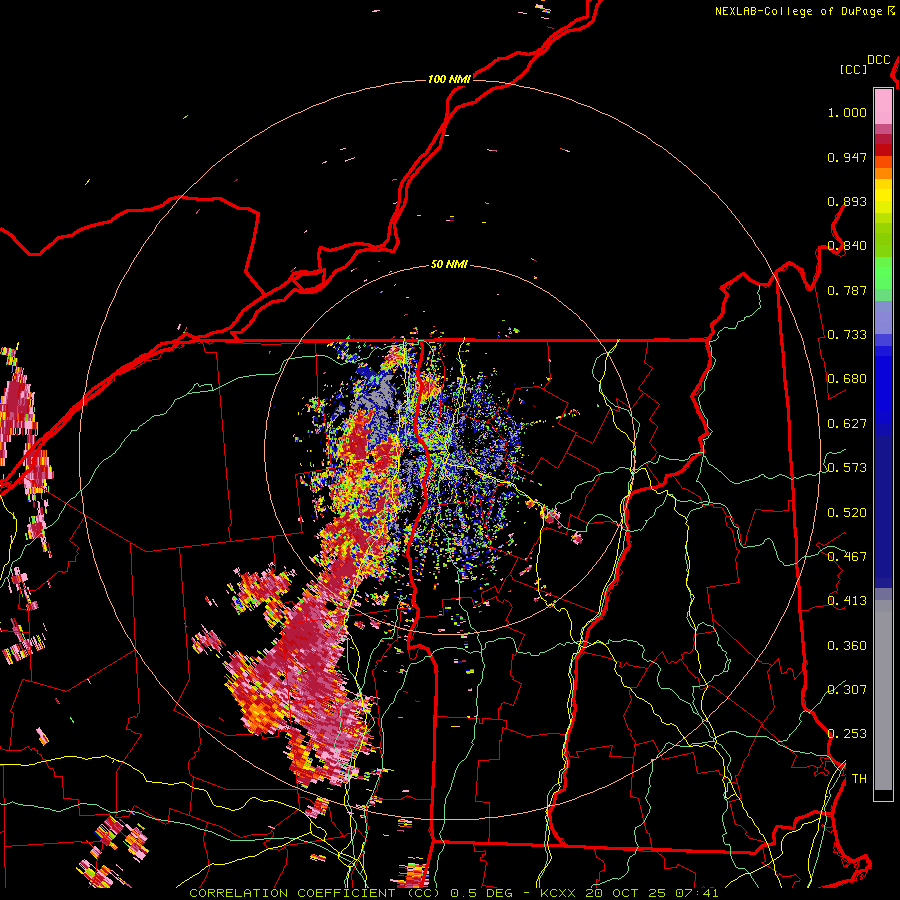Click the 0.307 scale value
This screenshot has height=900, width=900.
[847, 689]
